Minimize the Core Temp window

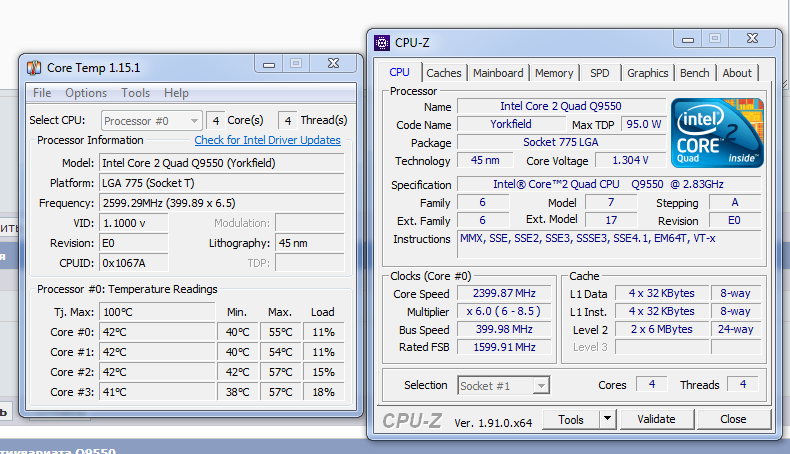(269, 64)
